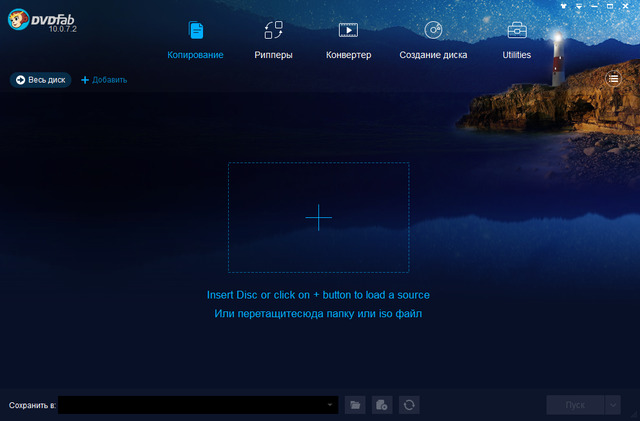Click the Копирование document icon

point(196,30)
